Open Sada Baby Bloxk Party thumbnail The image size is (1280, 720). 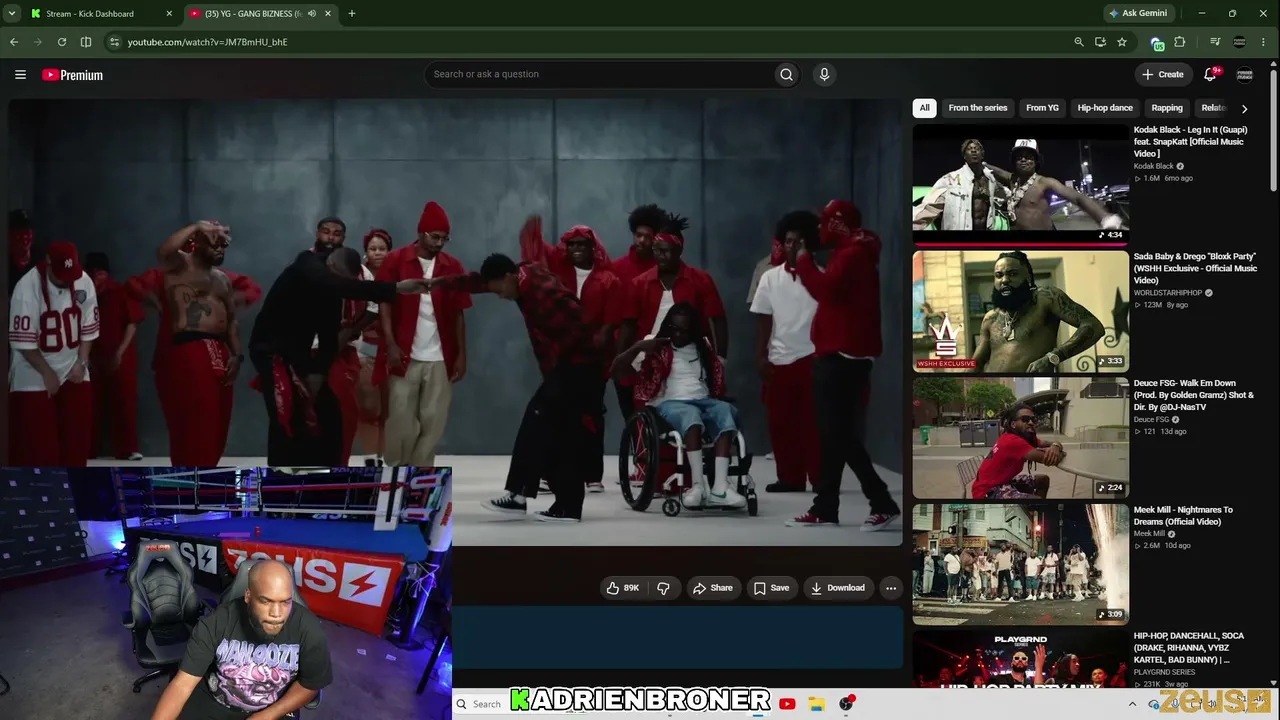(x=1020, y=311)
